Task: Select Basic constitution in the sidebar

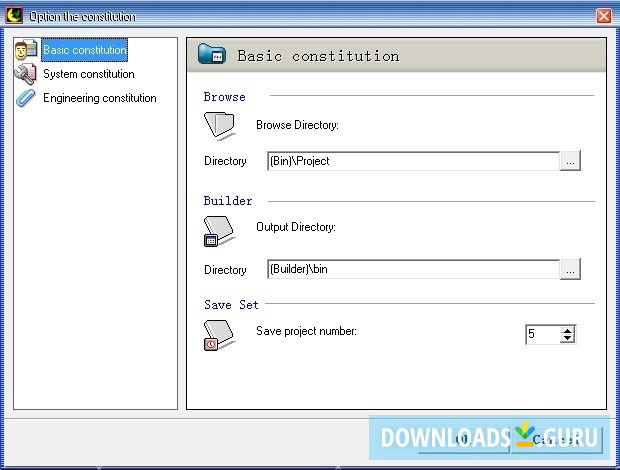Action: (84, 50)
